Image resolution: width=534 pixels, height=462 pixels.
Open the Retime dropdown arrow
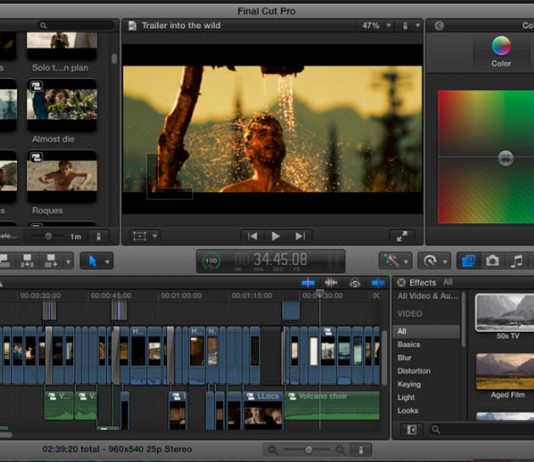[x=445, y=262]
